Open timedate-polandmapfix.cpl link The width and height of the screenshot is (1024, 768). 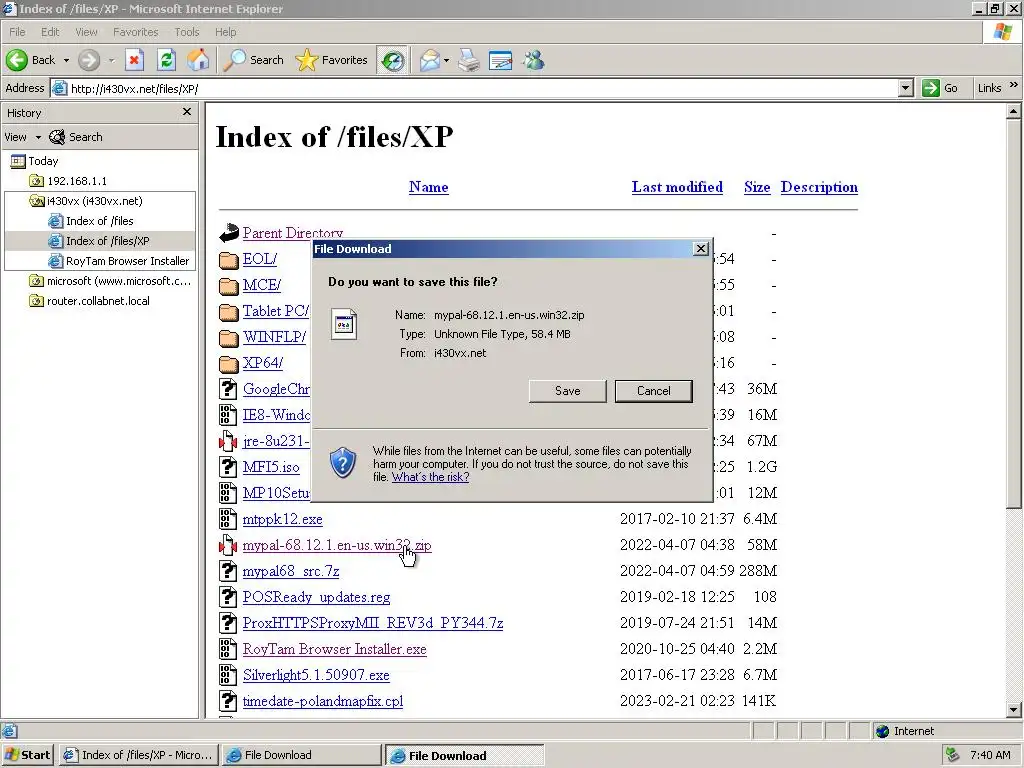point(323,701)
